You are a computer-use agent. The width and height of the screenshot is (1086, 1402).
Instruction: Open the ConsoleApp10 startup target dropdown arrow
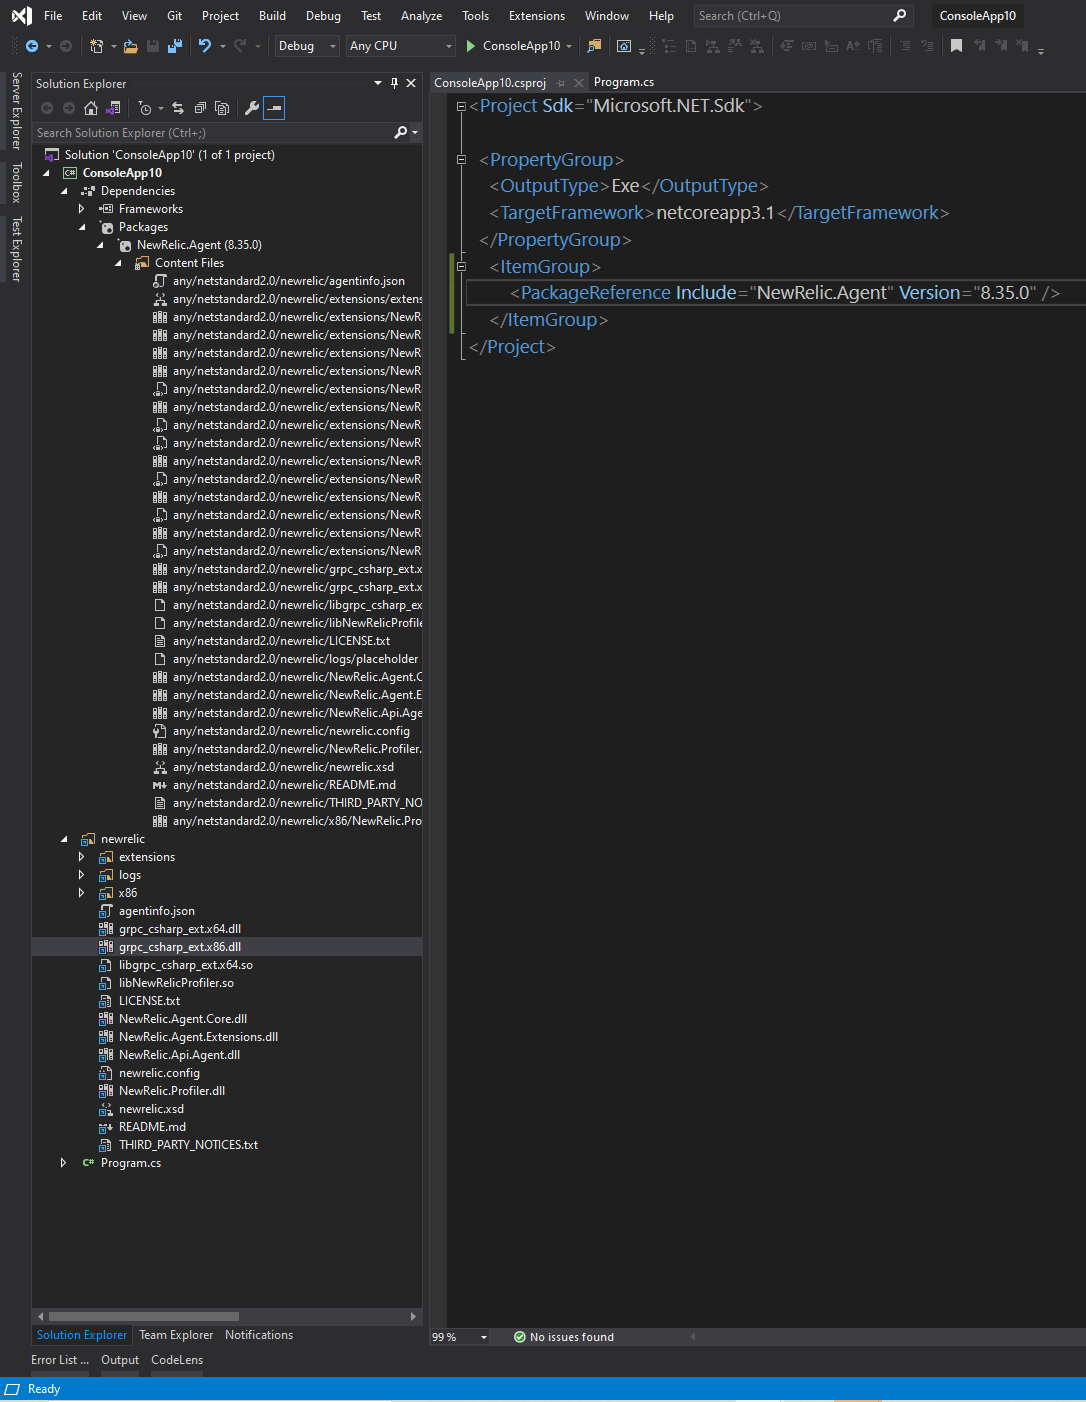pos(569,46)
